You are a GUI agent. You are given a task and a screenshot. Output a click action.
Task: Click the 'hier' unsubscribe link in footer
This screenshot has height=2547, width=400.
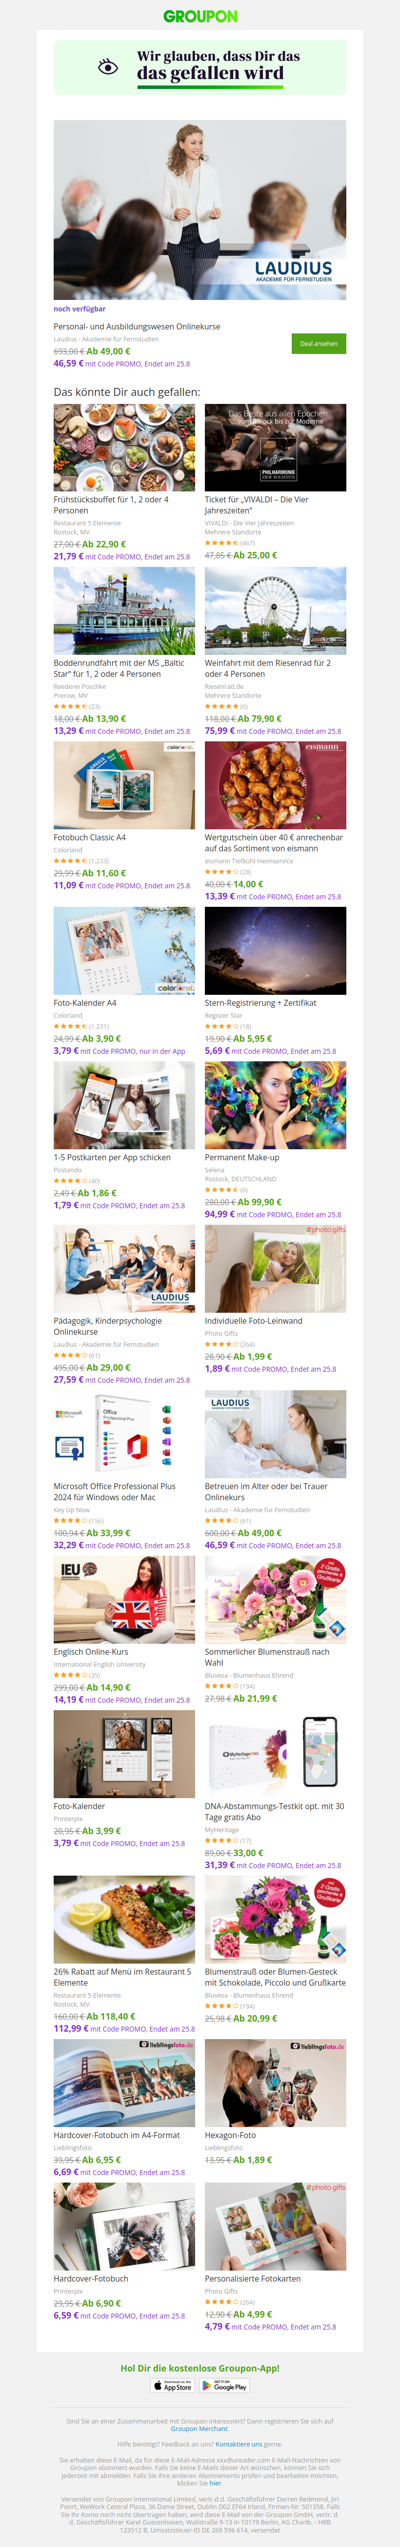[x=215, y=2483]
